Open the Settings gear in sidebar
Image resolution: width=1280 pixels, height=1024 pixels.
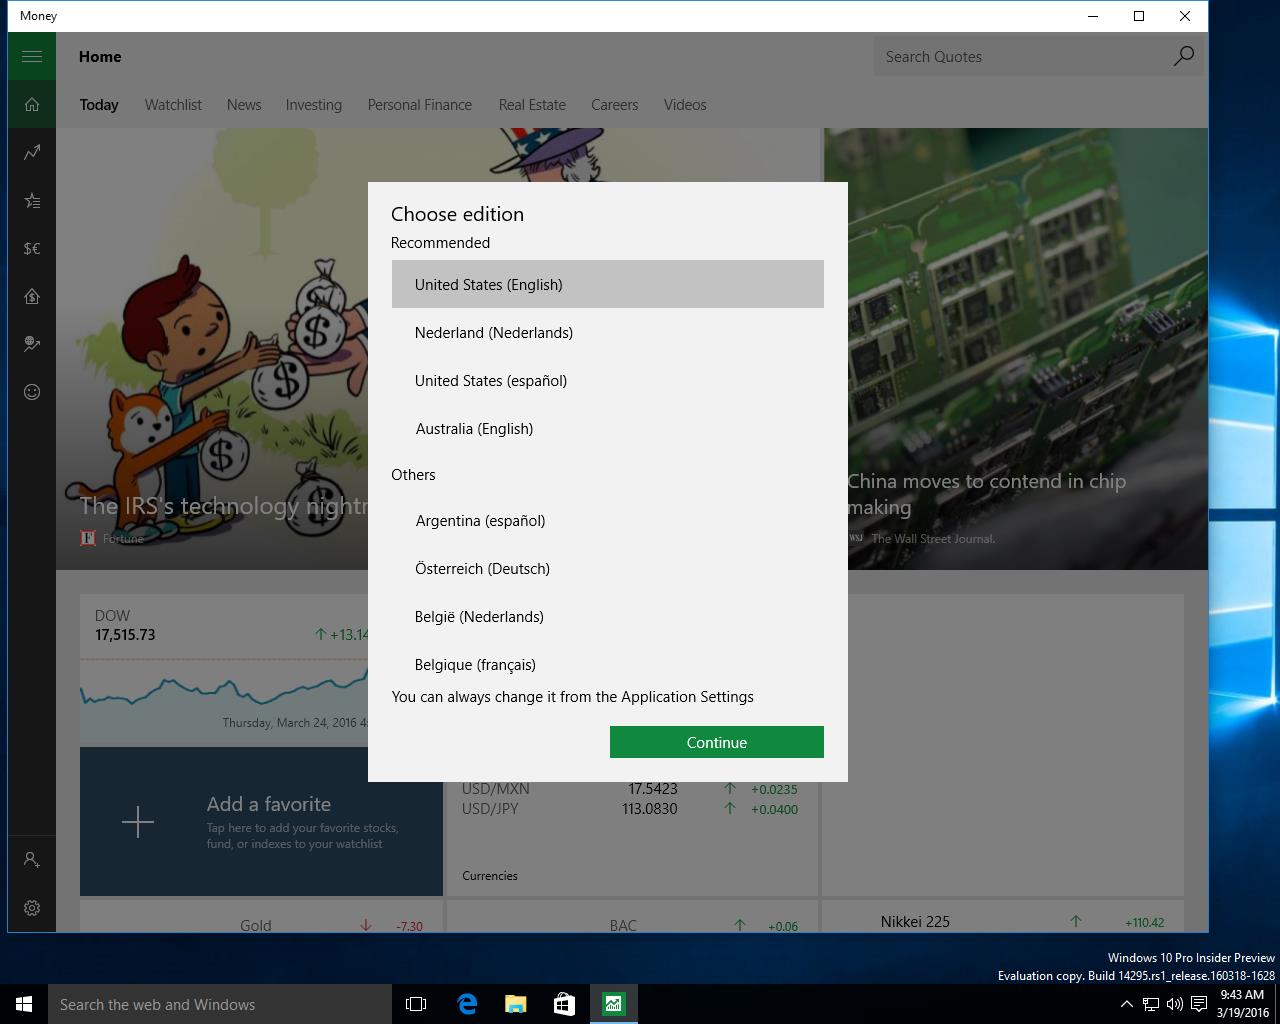click(x=32, y=908)
